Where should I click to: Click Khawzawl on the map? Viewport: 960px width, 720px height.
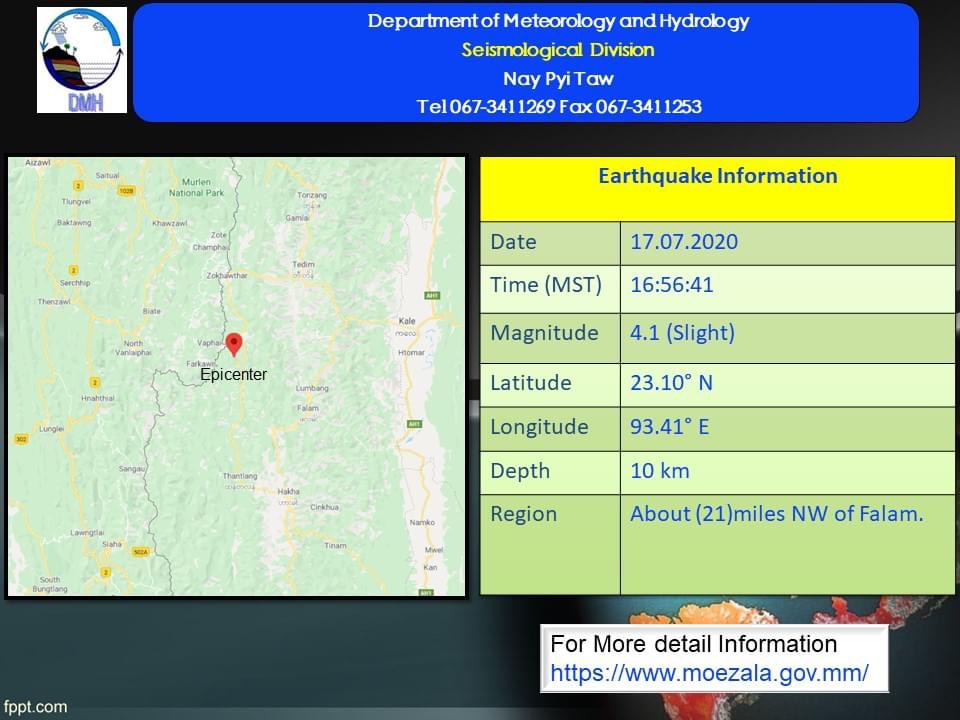[x=170, y=223]
